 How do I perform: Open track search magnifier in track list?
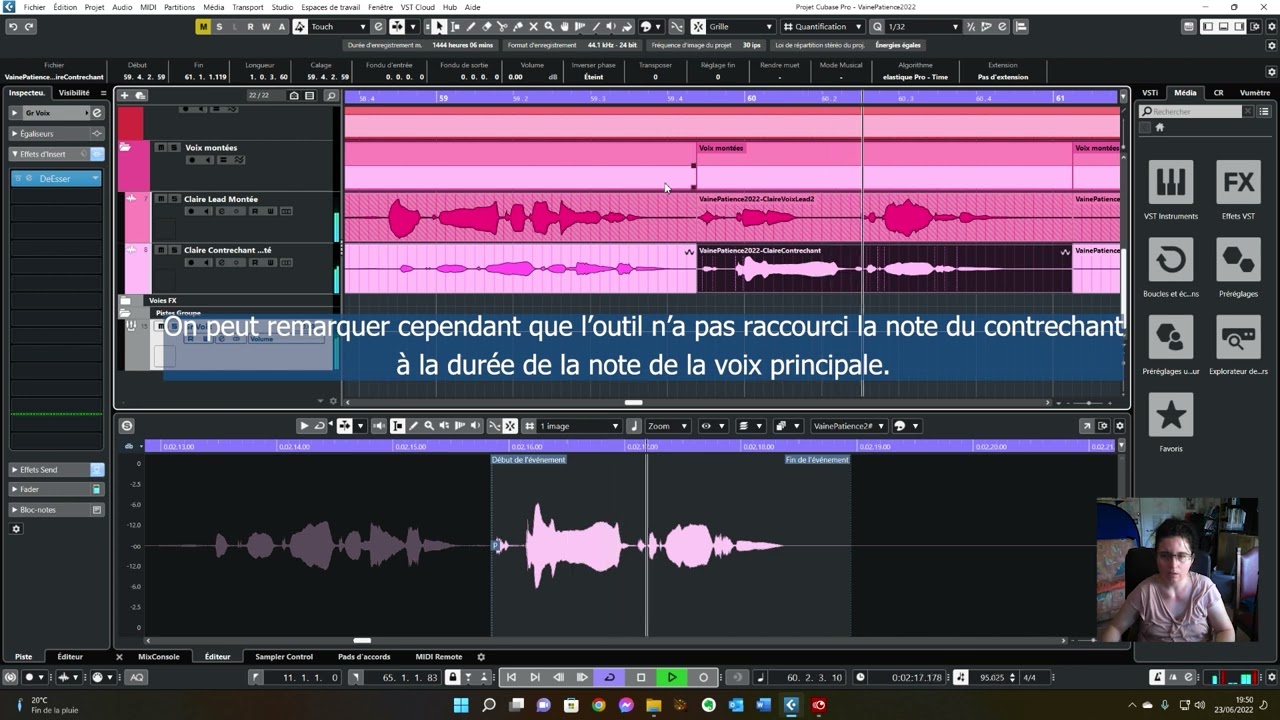coord(331,96)
